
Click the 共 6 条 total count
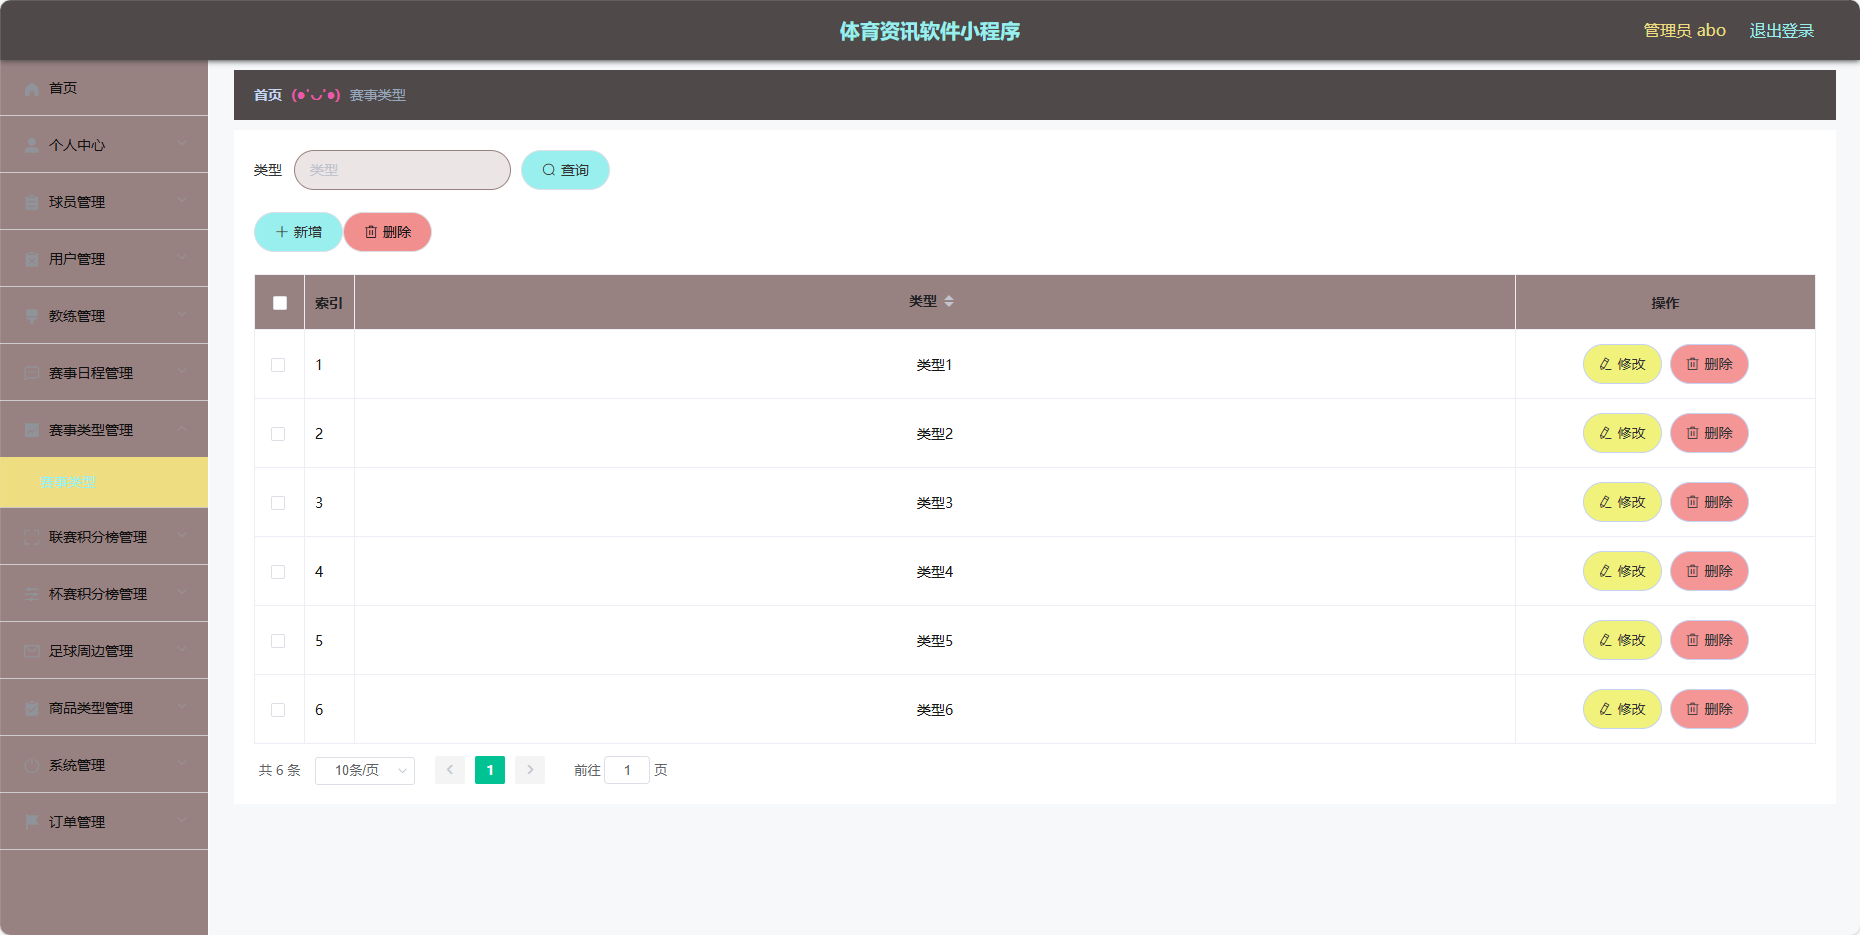tap(280, 770)
